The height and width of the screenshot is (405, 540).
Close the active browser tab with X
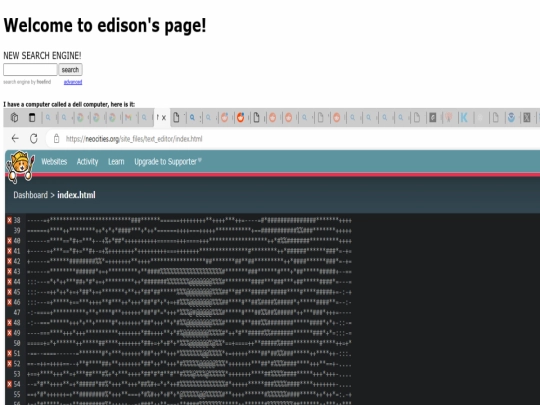point(164,118)
